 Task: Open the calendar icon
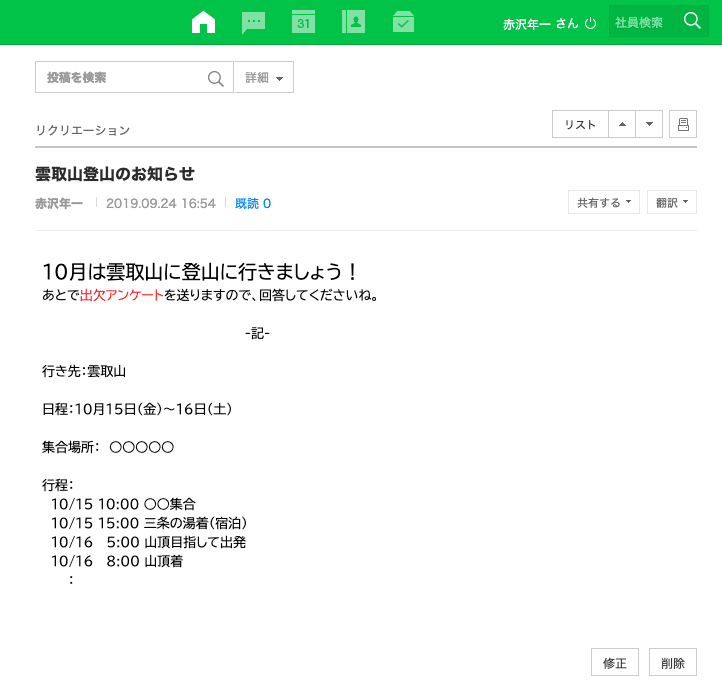[303, 22]
